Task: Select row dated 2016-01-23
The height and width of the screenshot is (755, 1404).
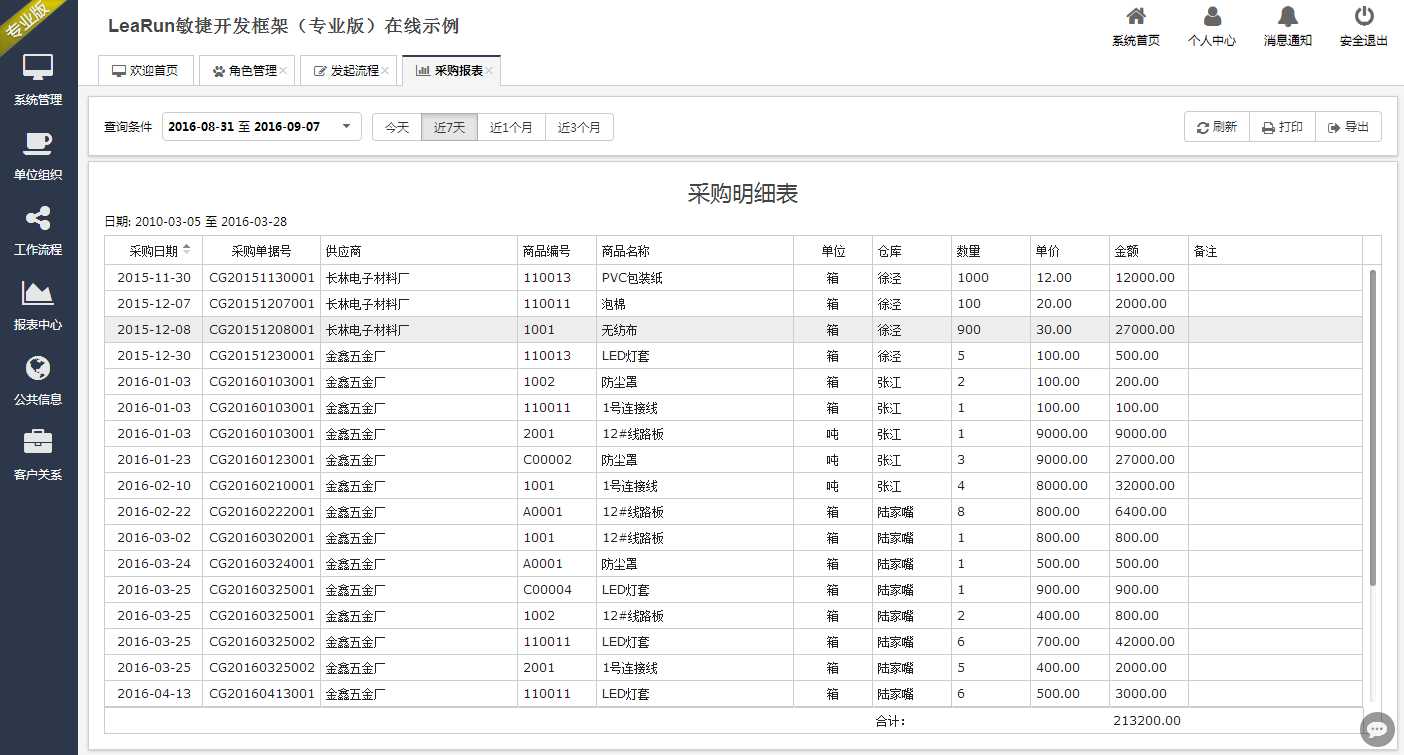Action: click(733, 460)
